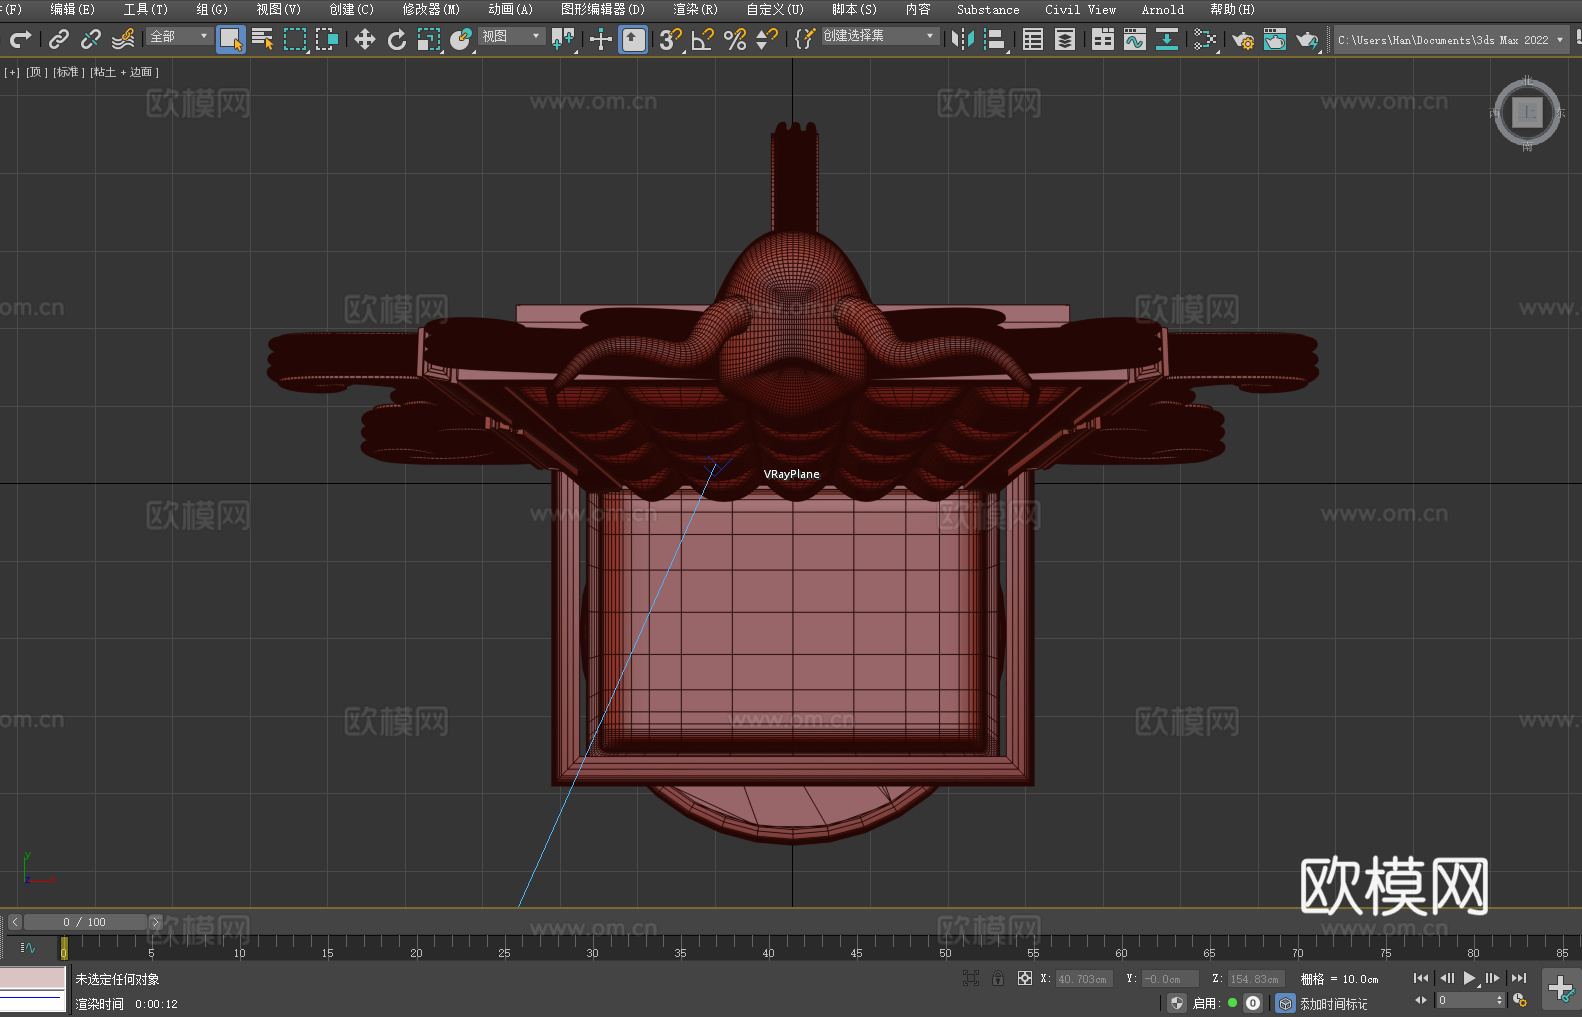Toggle the Selection Lock padlock
Image resolution: width=1582 pixels, height=1017 pixels.
[x=998, y=978]
